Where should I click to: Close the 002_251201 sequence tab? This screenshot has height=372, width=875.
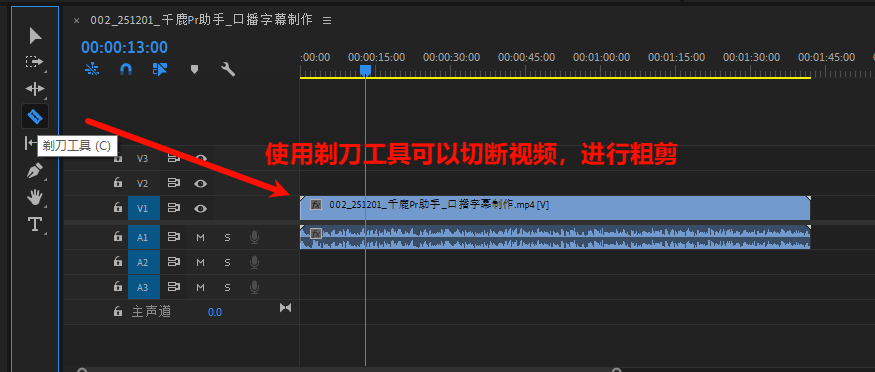pos(76,21)
